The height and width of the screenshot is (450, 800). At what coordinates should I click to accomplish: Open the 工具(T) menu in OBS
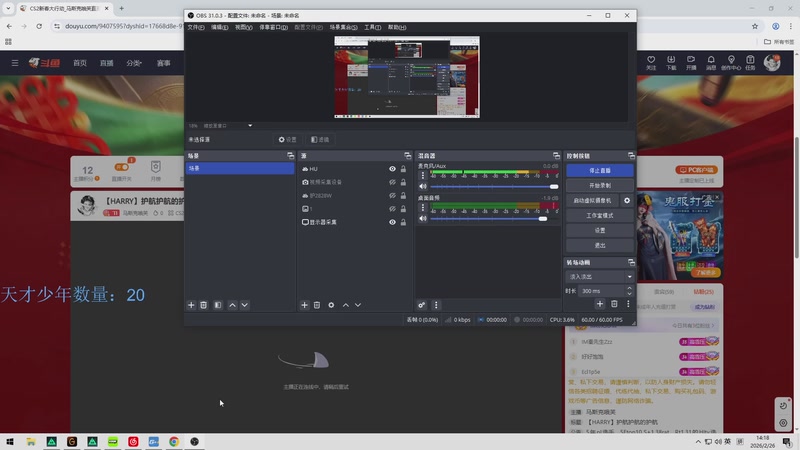[x=372, y=28]
